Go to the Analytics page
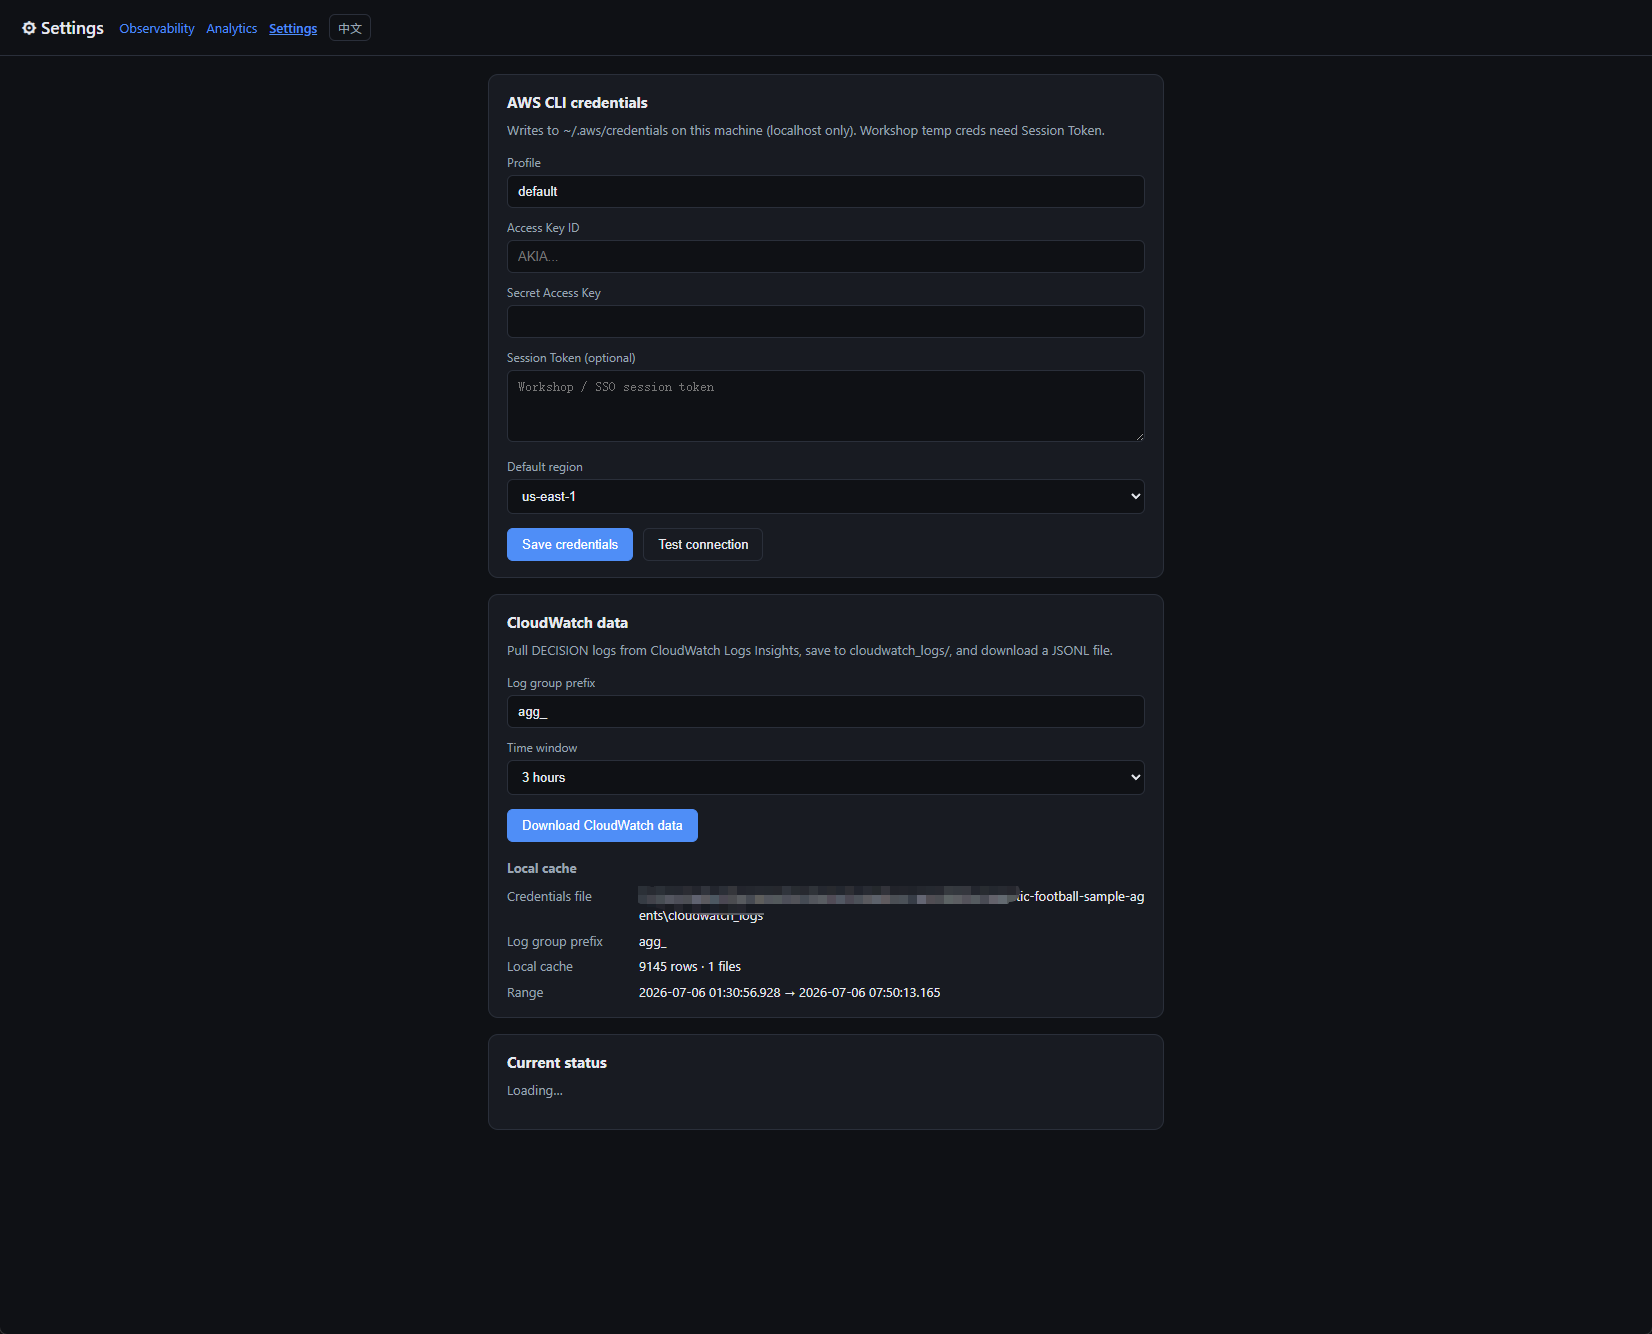Screen dimensions: 1652x1334 pyautogui.click(x=232, y=29)
